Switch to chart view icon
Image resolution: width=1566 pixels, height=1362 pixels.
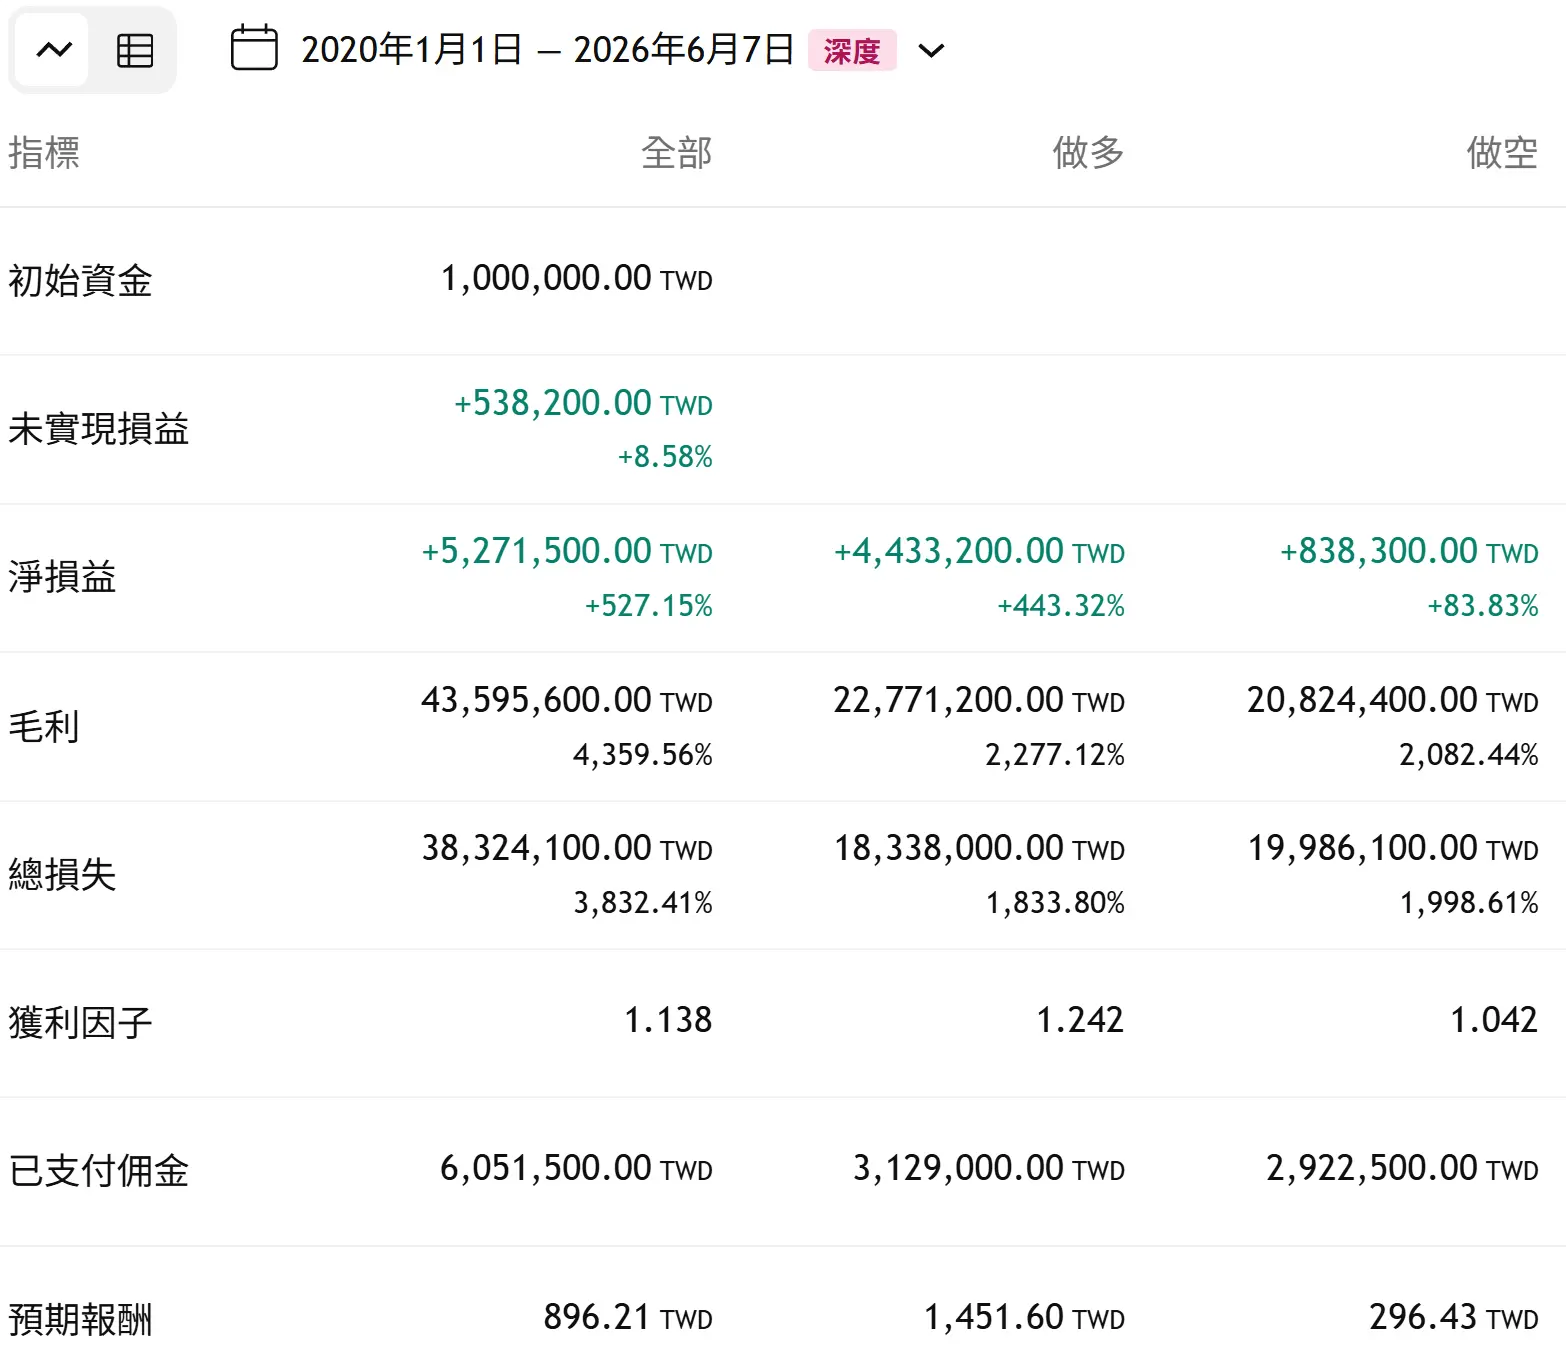pyautogui.click(x=53, y=50)
